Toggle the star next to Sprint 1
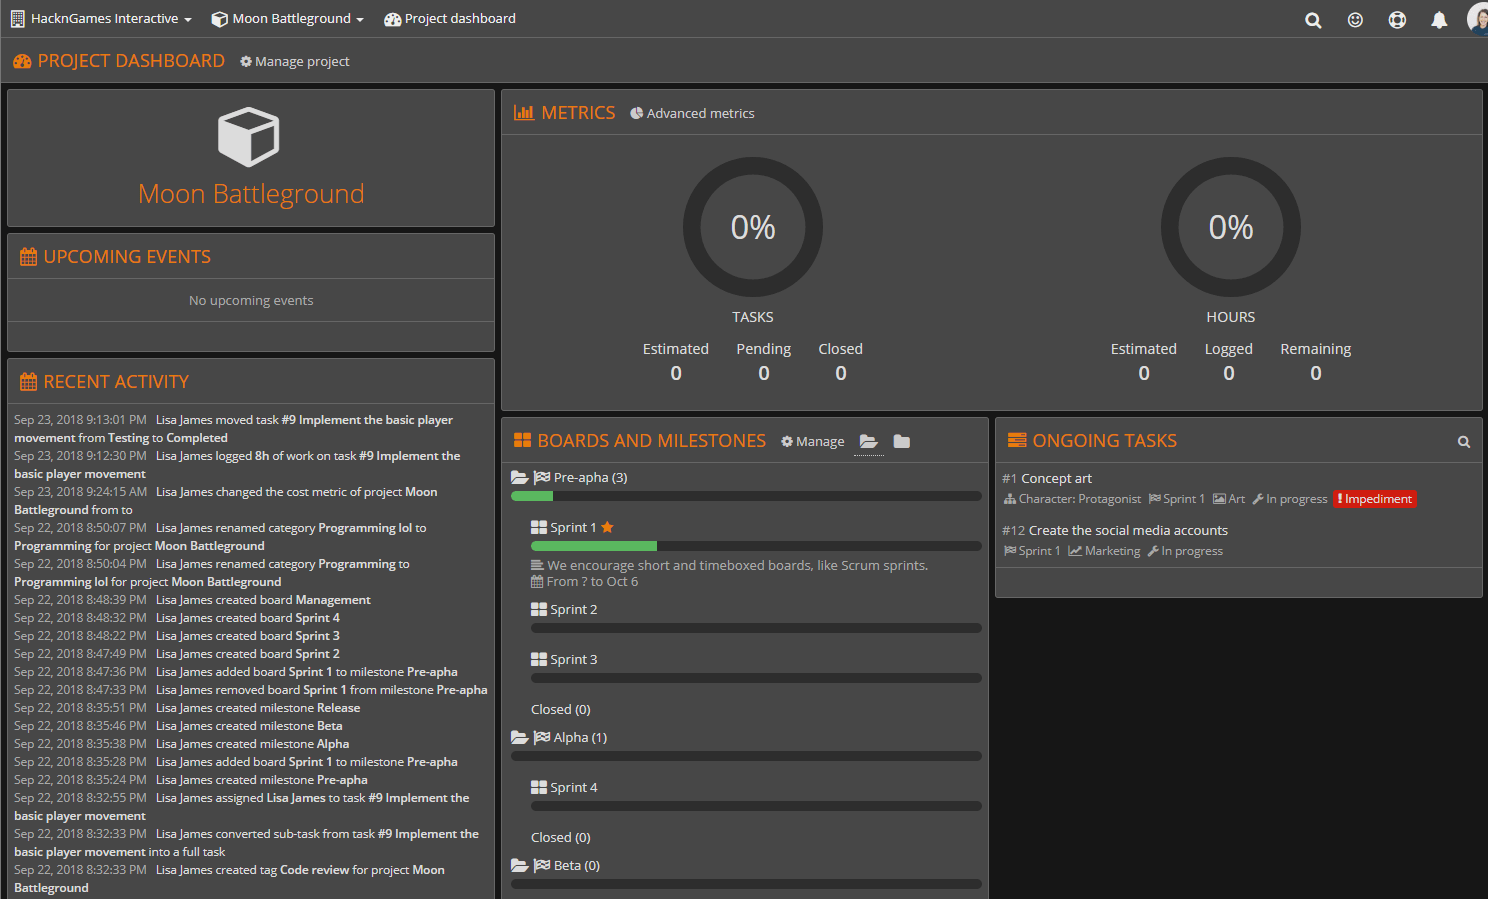The width and height of the screenshot is (1488, 899). click(607, 528)
